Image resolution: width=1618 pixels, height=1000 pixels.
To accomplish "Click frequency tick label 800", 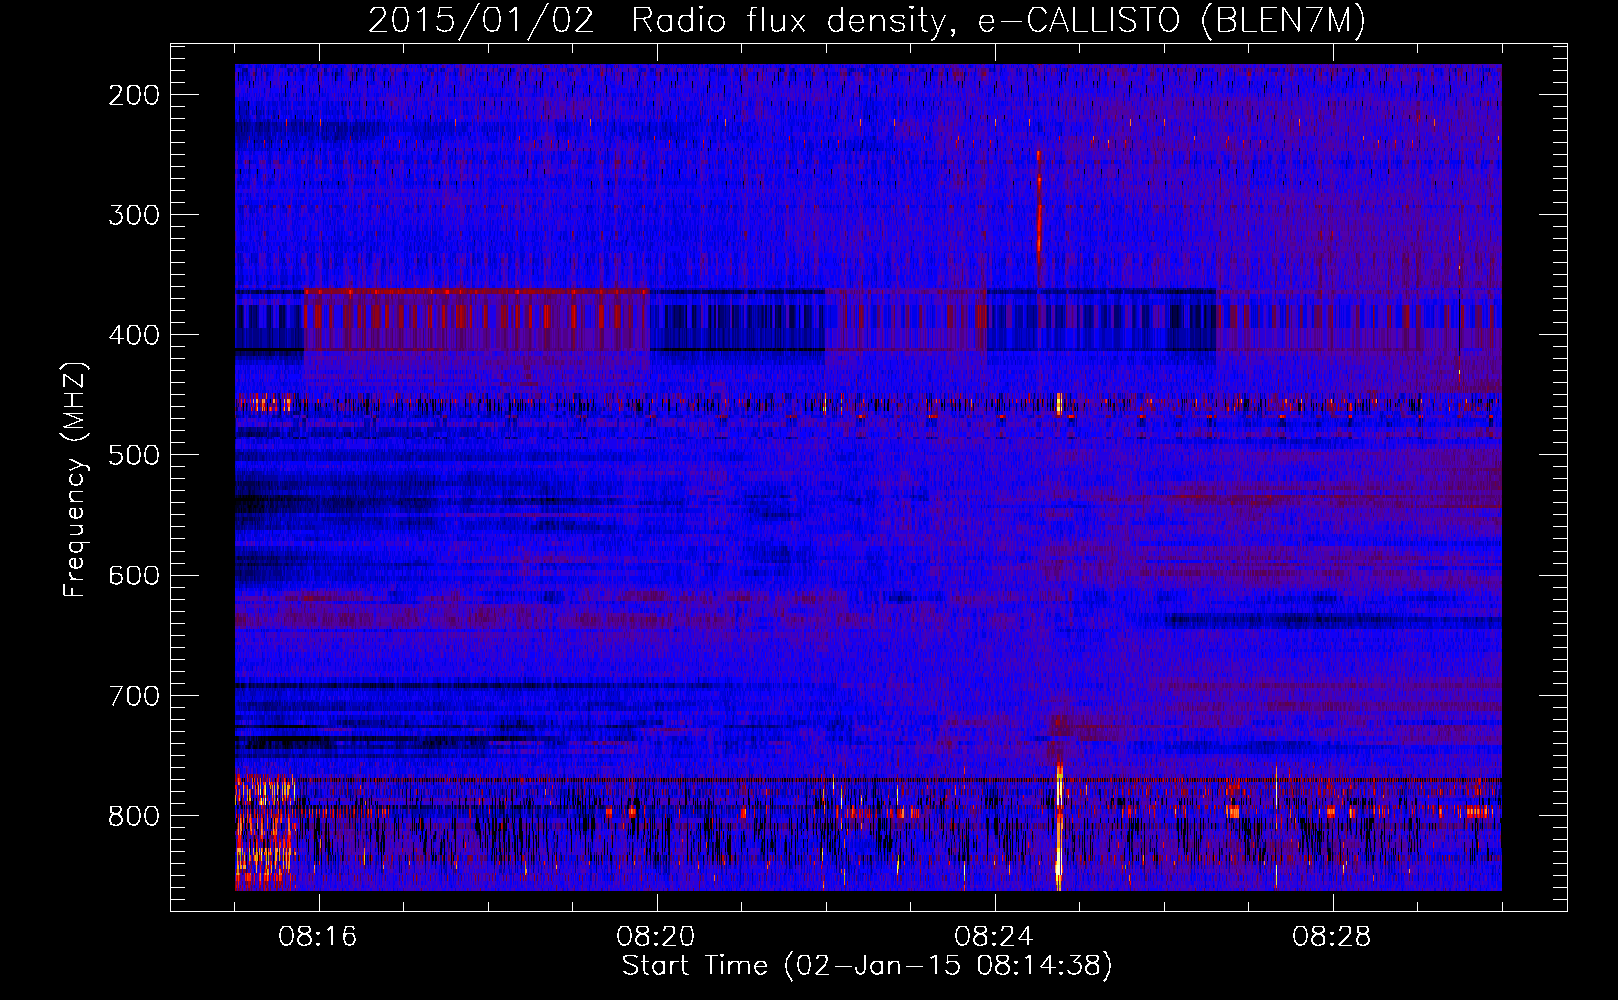I will [134, 815].
